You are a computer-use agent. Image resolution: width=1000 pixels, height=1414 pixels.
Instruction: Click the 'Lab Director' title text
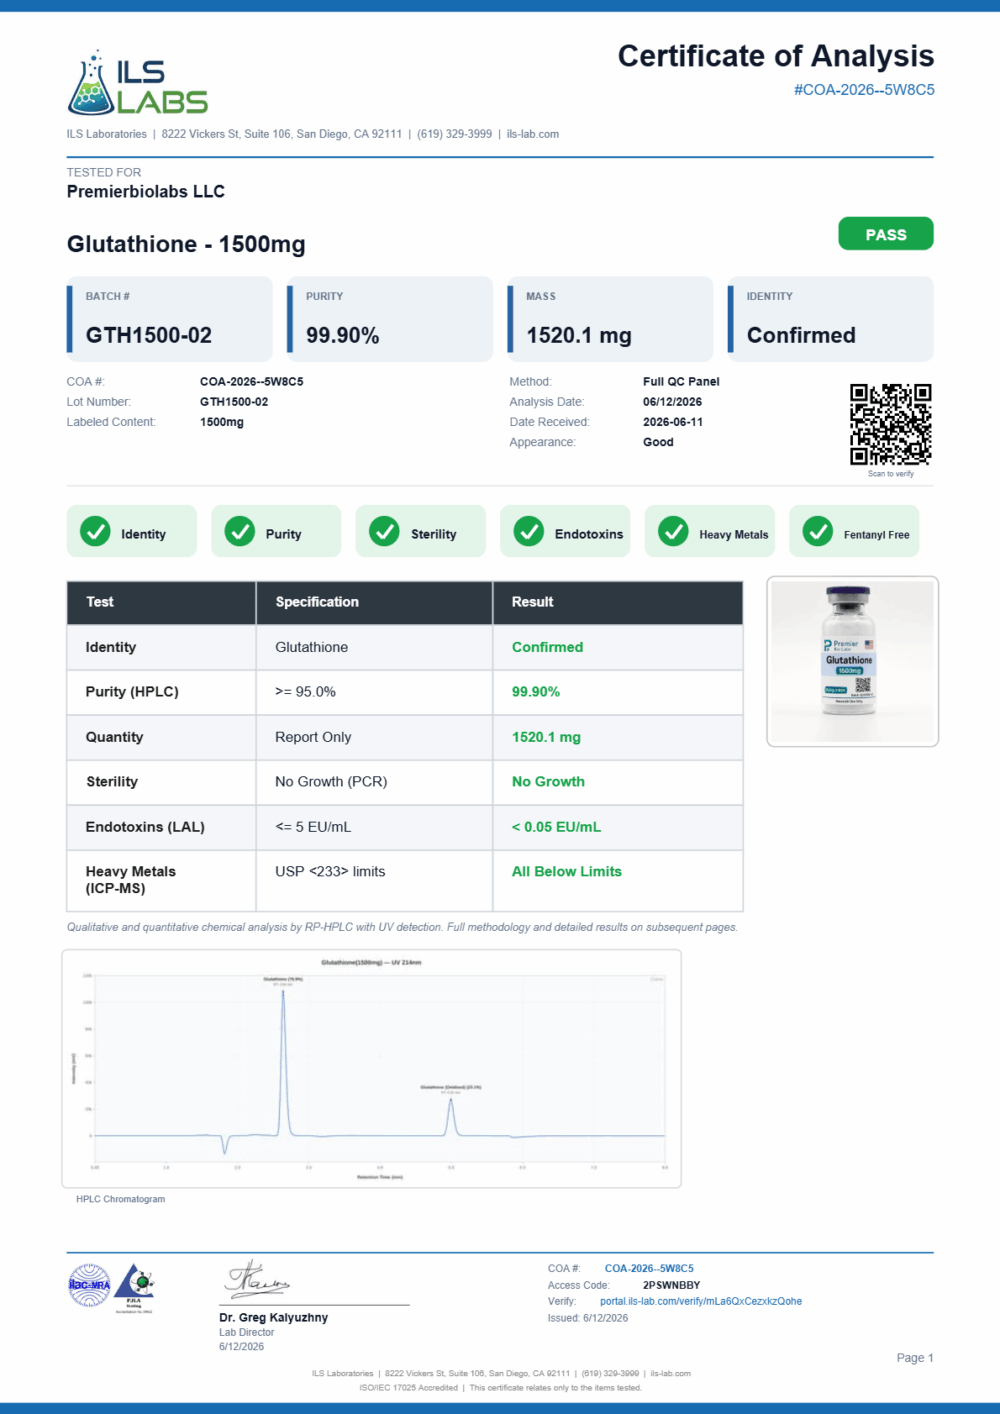(x=247, y=1333)
